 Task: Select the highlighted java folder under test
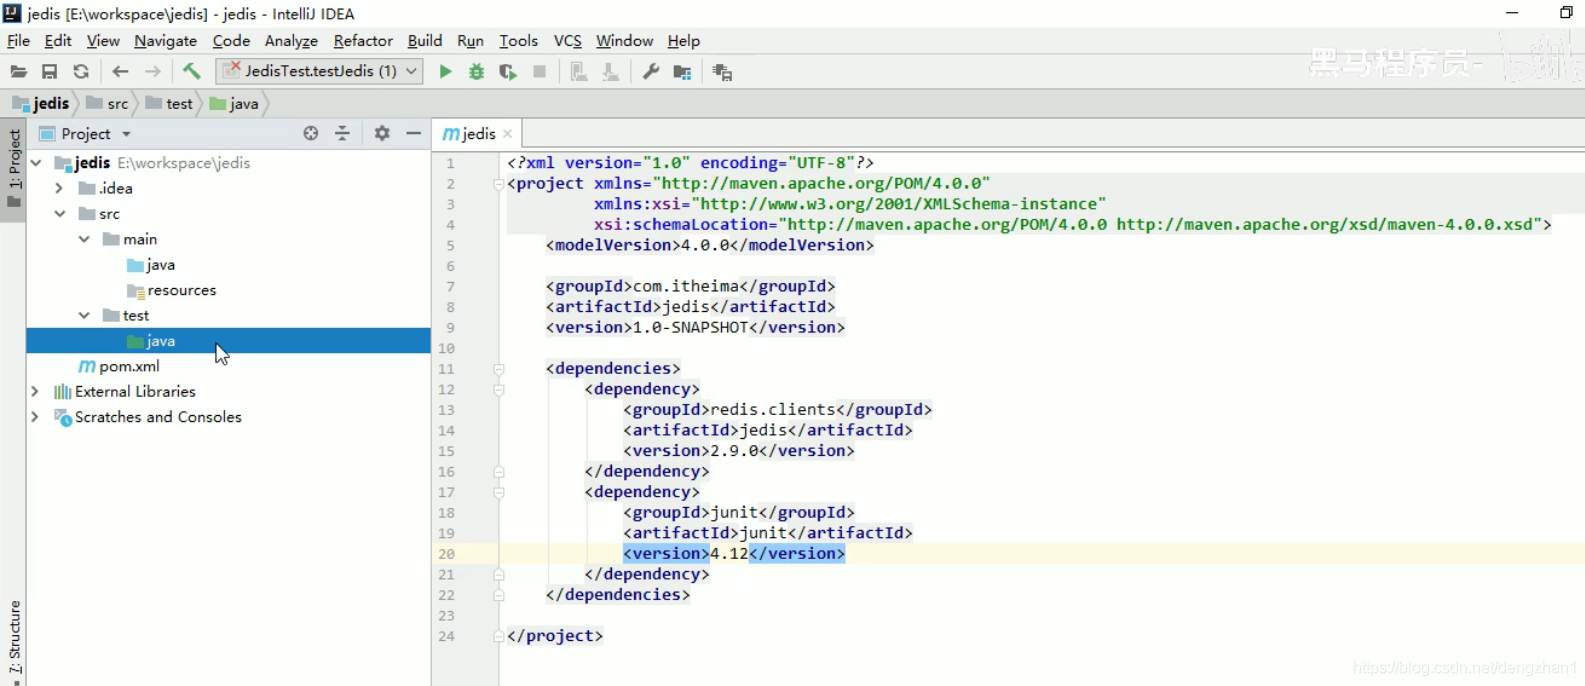coord(228,341)
